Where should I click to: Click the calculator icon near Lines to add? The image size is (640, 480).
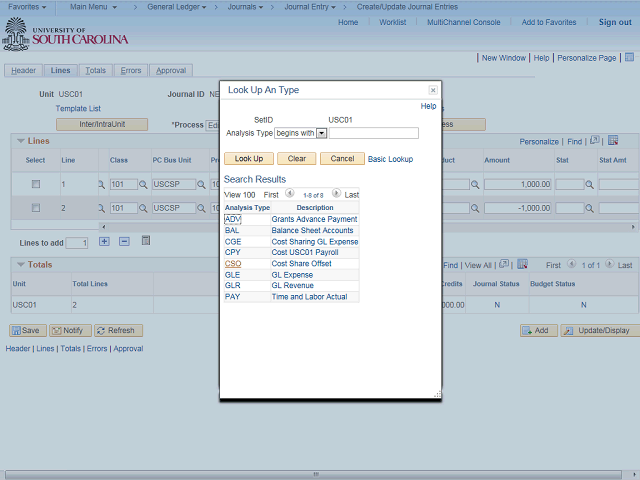click(146, 240)
